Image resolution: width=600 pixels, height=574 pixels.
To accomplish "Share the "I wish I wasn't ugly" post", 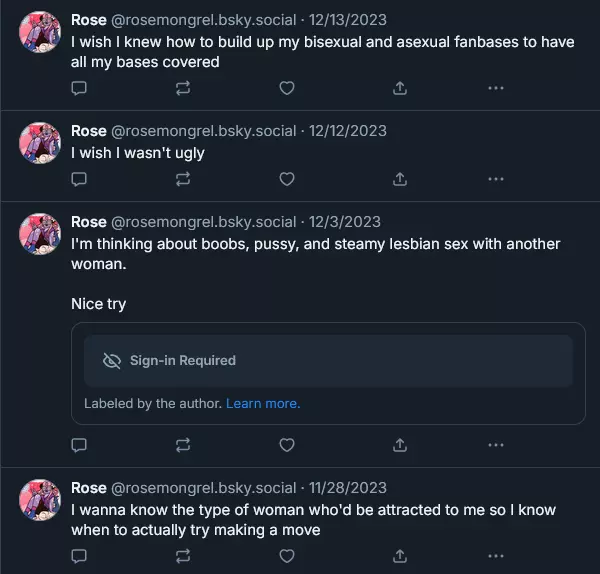I will [400, 179].
